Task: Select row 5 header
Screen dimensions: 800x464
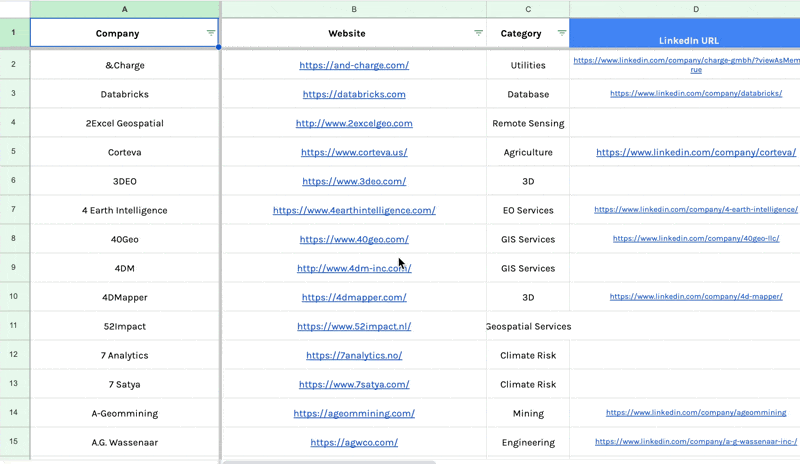Action: [x=14, y=152]
